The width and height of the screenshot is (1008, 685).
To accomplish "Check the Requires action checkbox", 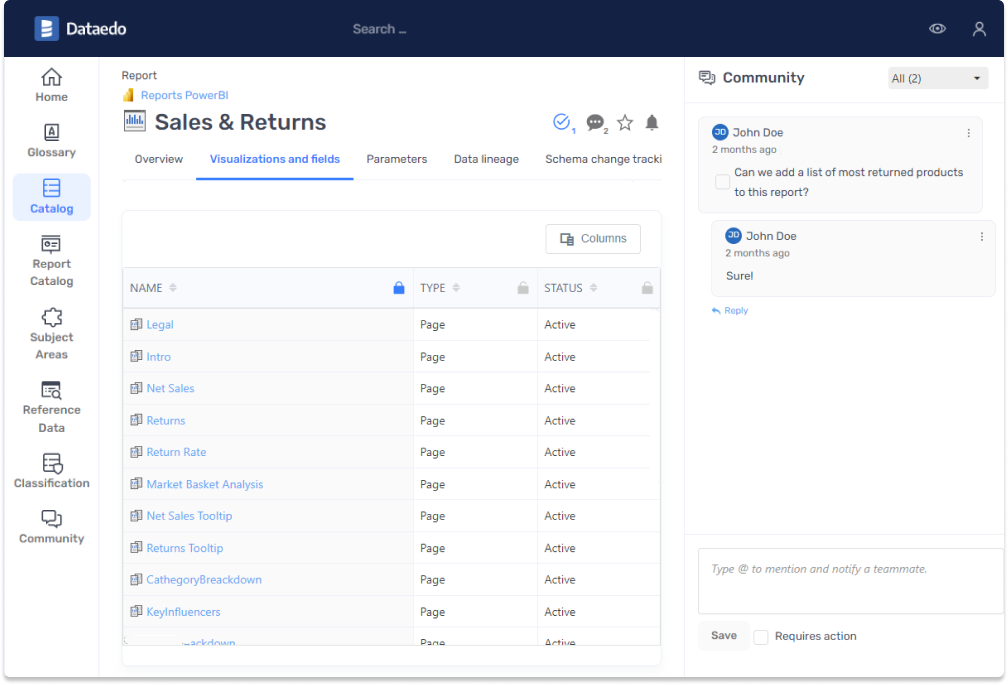I will click(x=761, y=637).
